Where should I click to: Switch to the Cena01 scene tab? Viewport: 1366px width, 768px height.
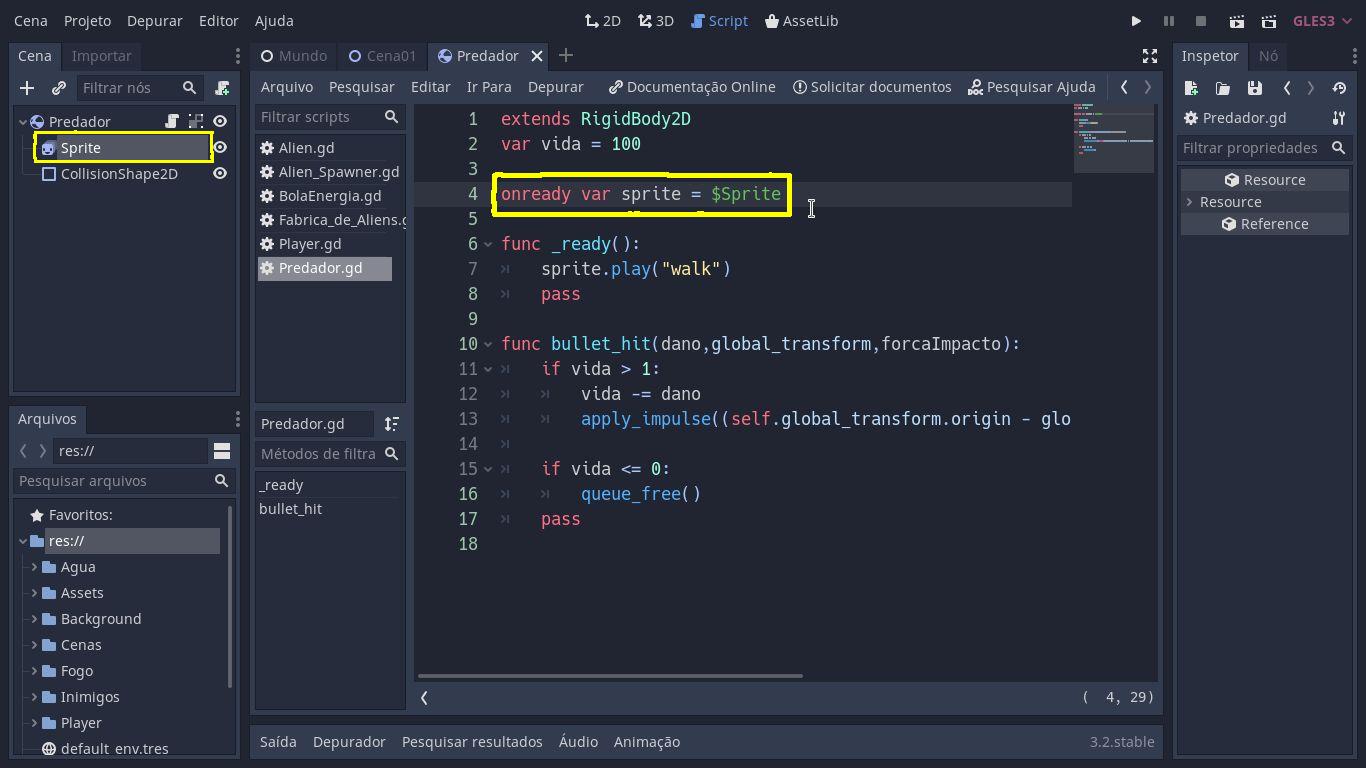tap(382, 56)
